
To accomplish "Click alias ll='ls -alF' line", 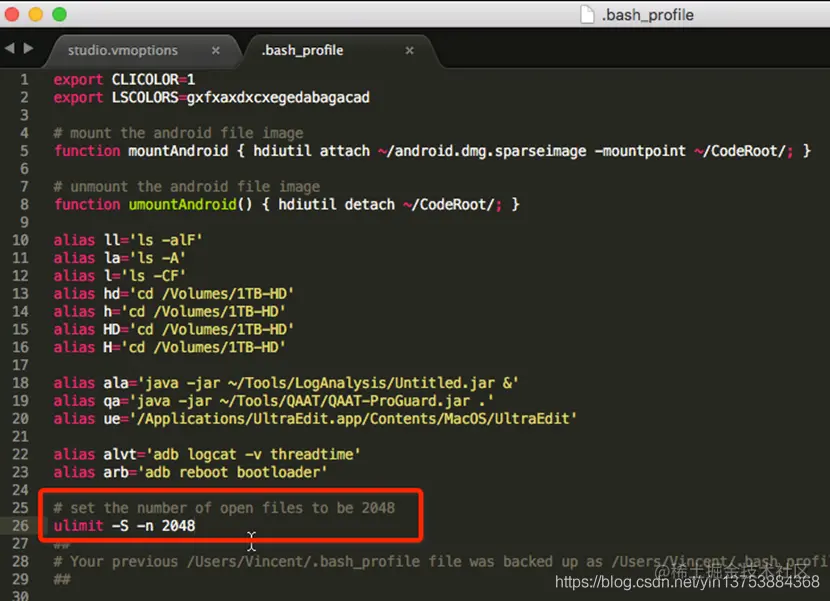I will point(128,240).
